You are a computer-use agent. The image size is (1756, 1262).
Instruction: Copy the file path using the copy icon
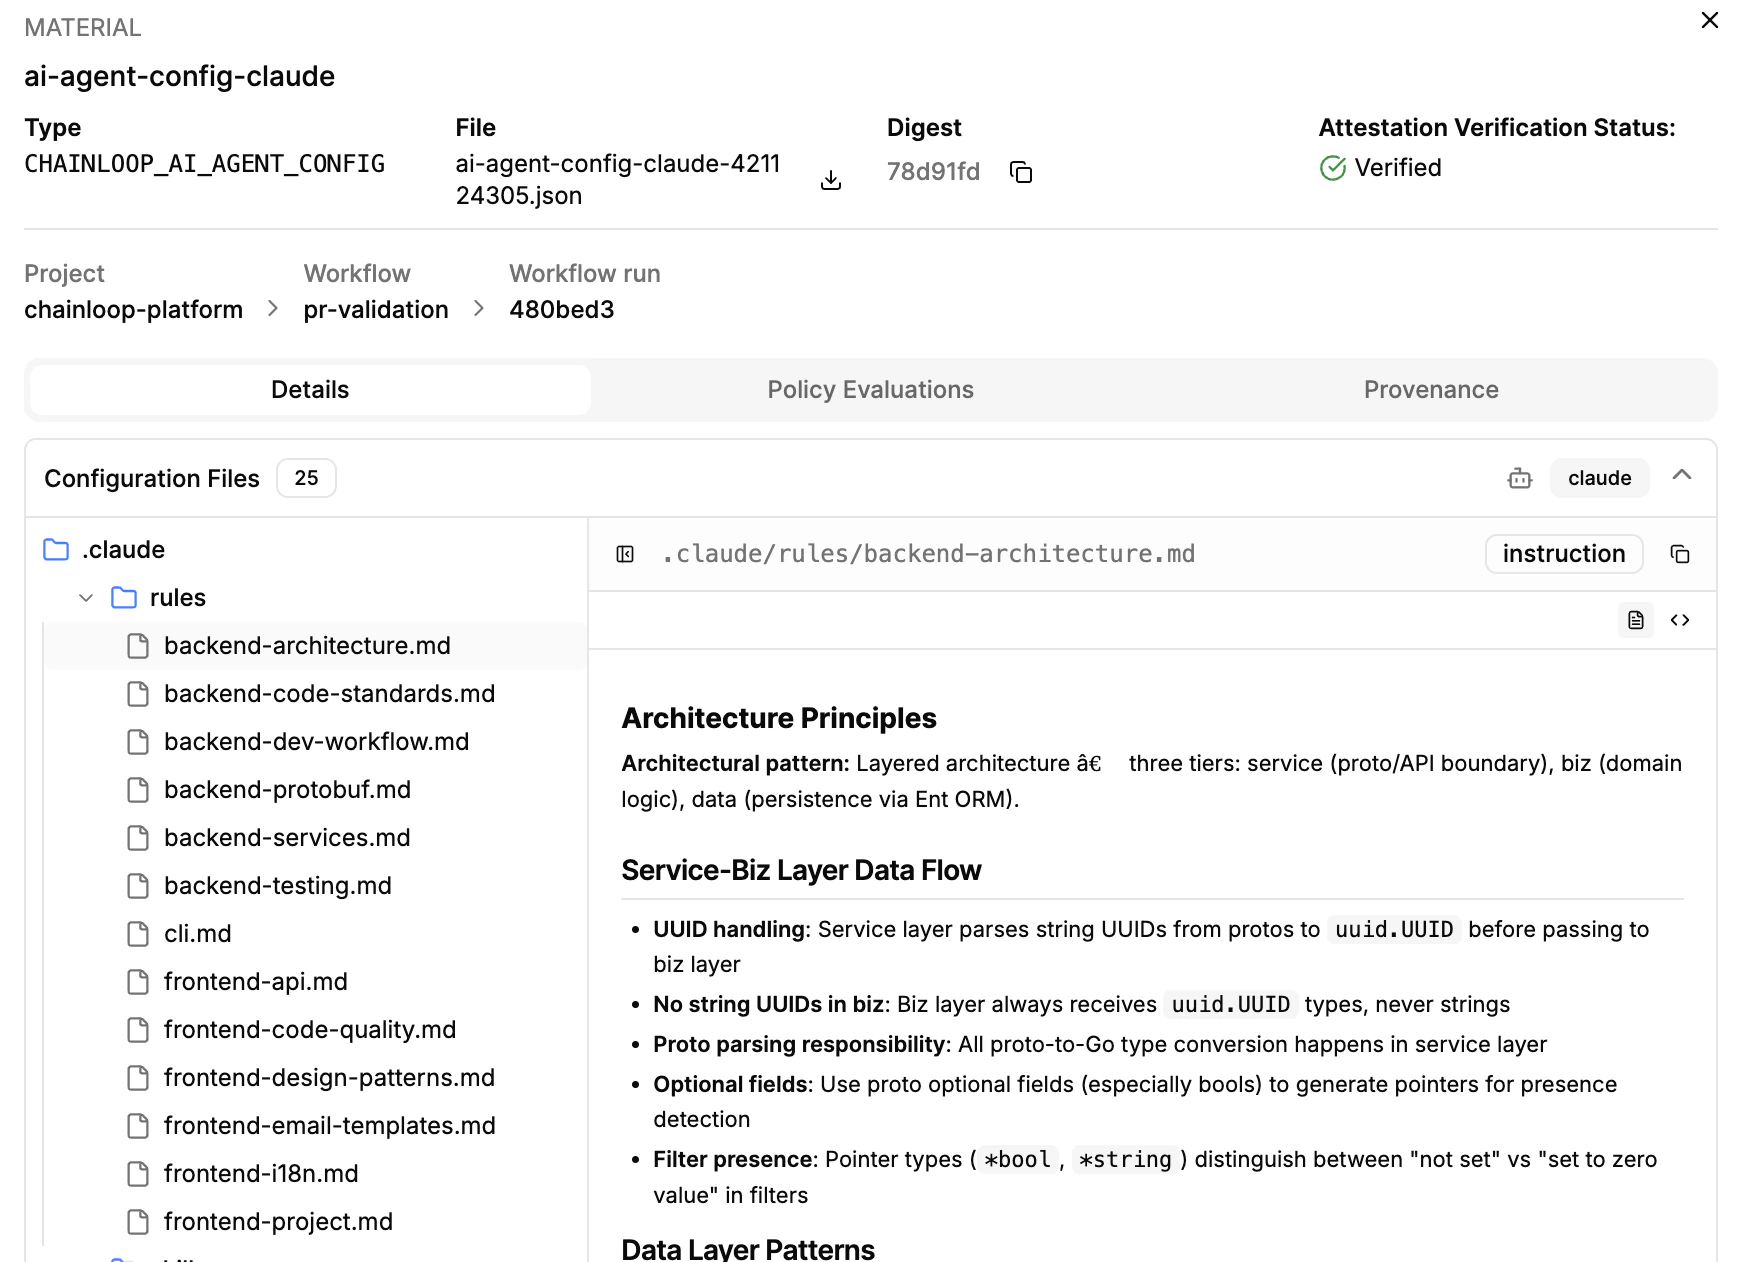click(x=1680, y=553)
